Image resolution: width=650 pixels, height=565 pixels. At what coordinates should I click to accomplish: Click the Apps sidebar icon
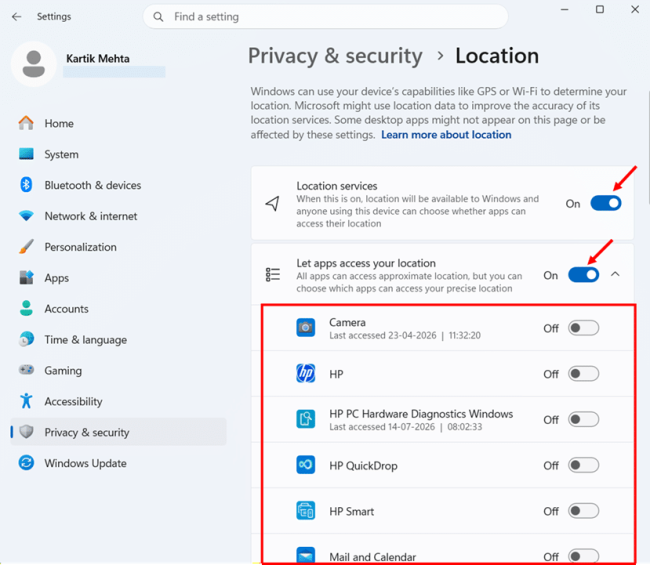click(26, 278)
